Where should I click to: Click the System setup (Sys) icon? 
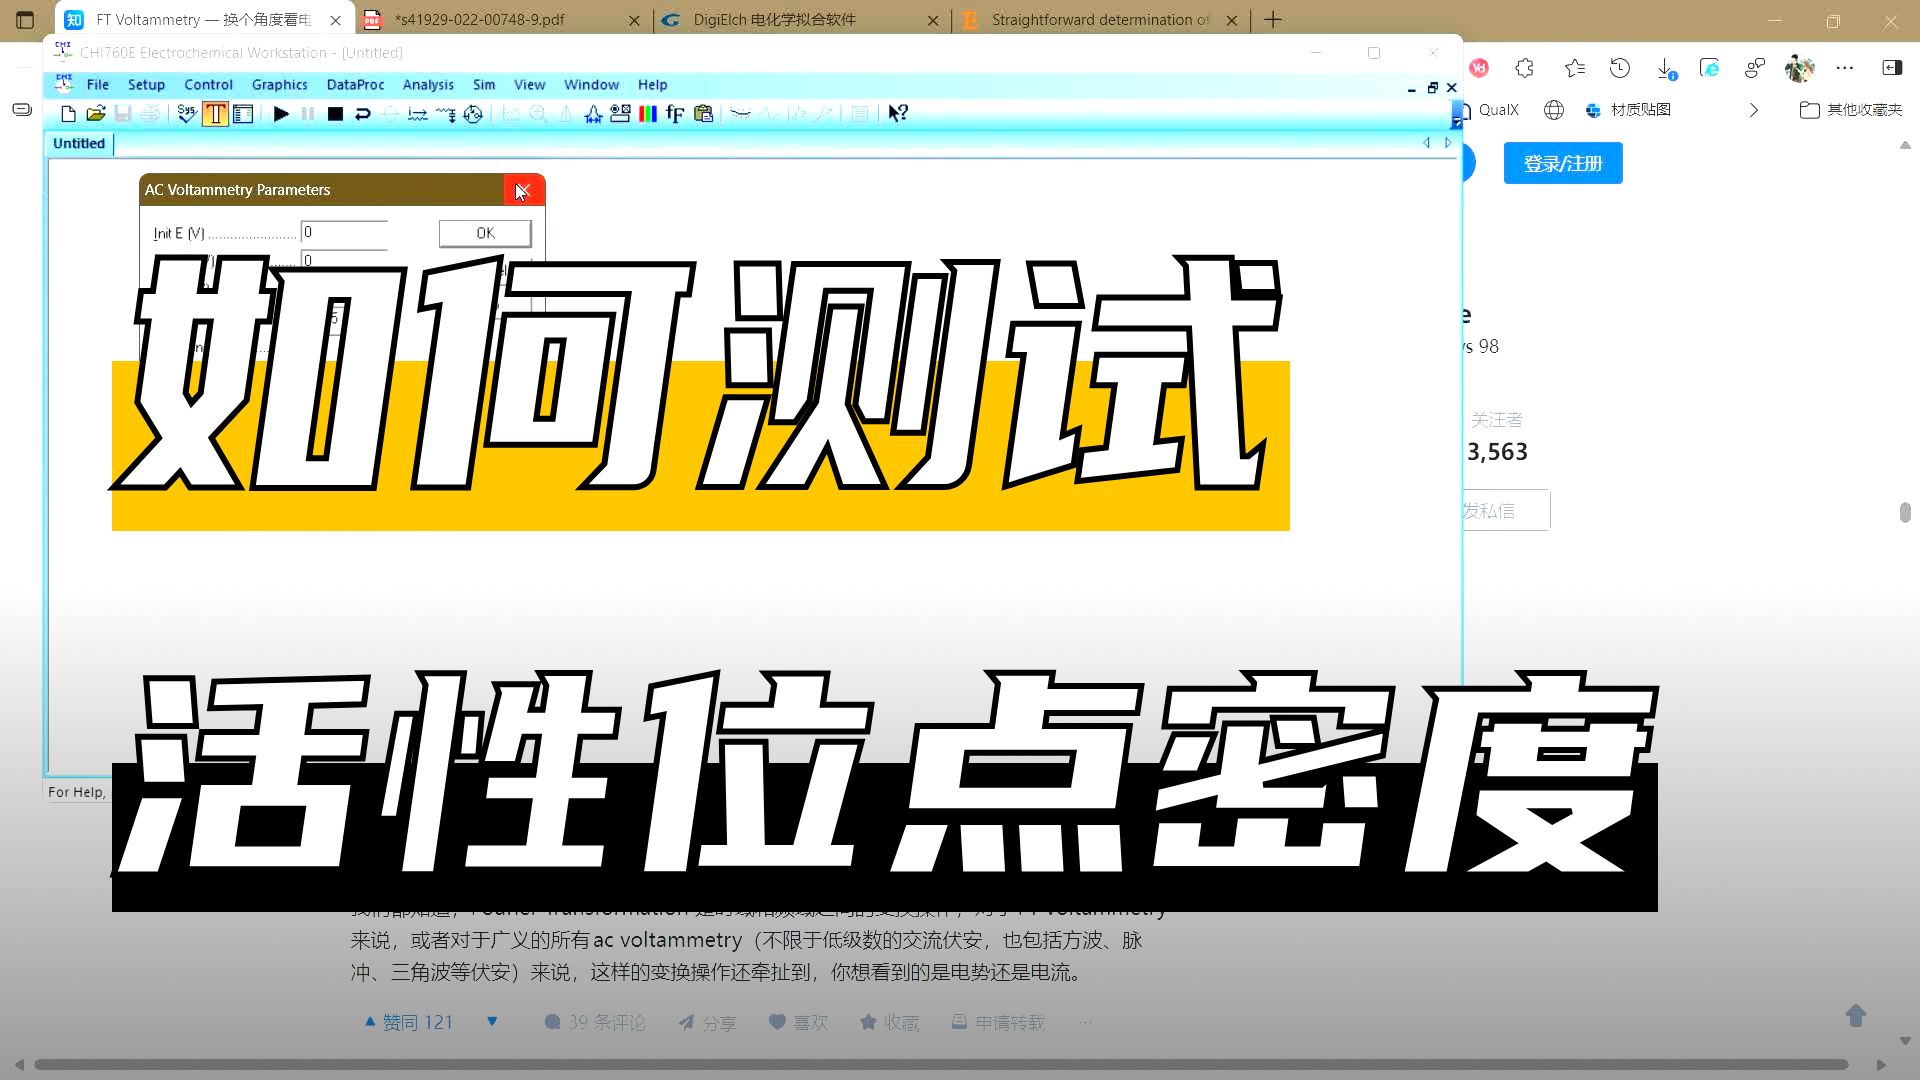click(x=187, y=114)
